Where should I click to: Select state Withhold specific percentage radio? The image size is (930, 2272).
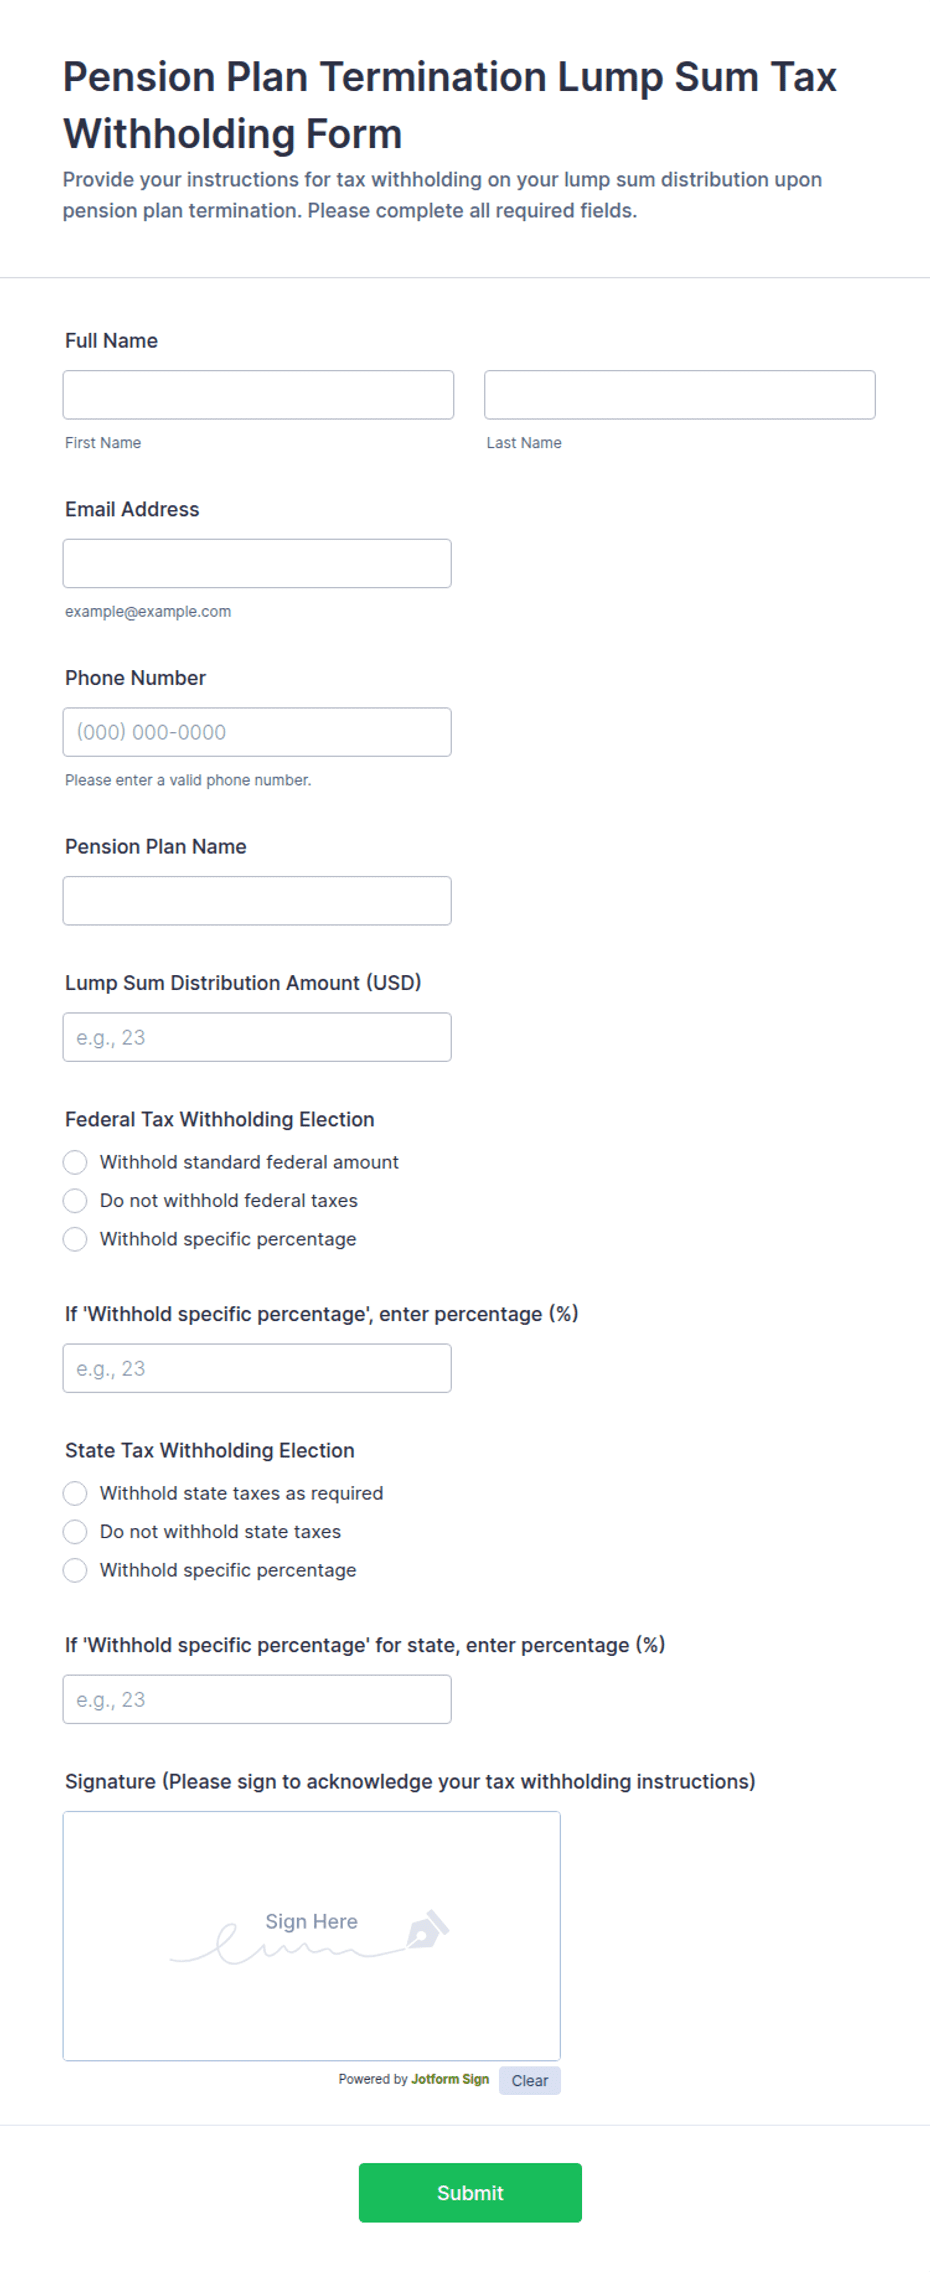[75, 1570]
